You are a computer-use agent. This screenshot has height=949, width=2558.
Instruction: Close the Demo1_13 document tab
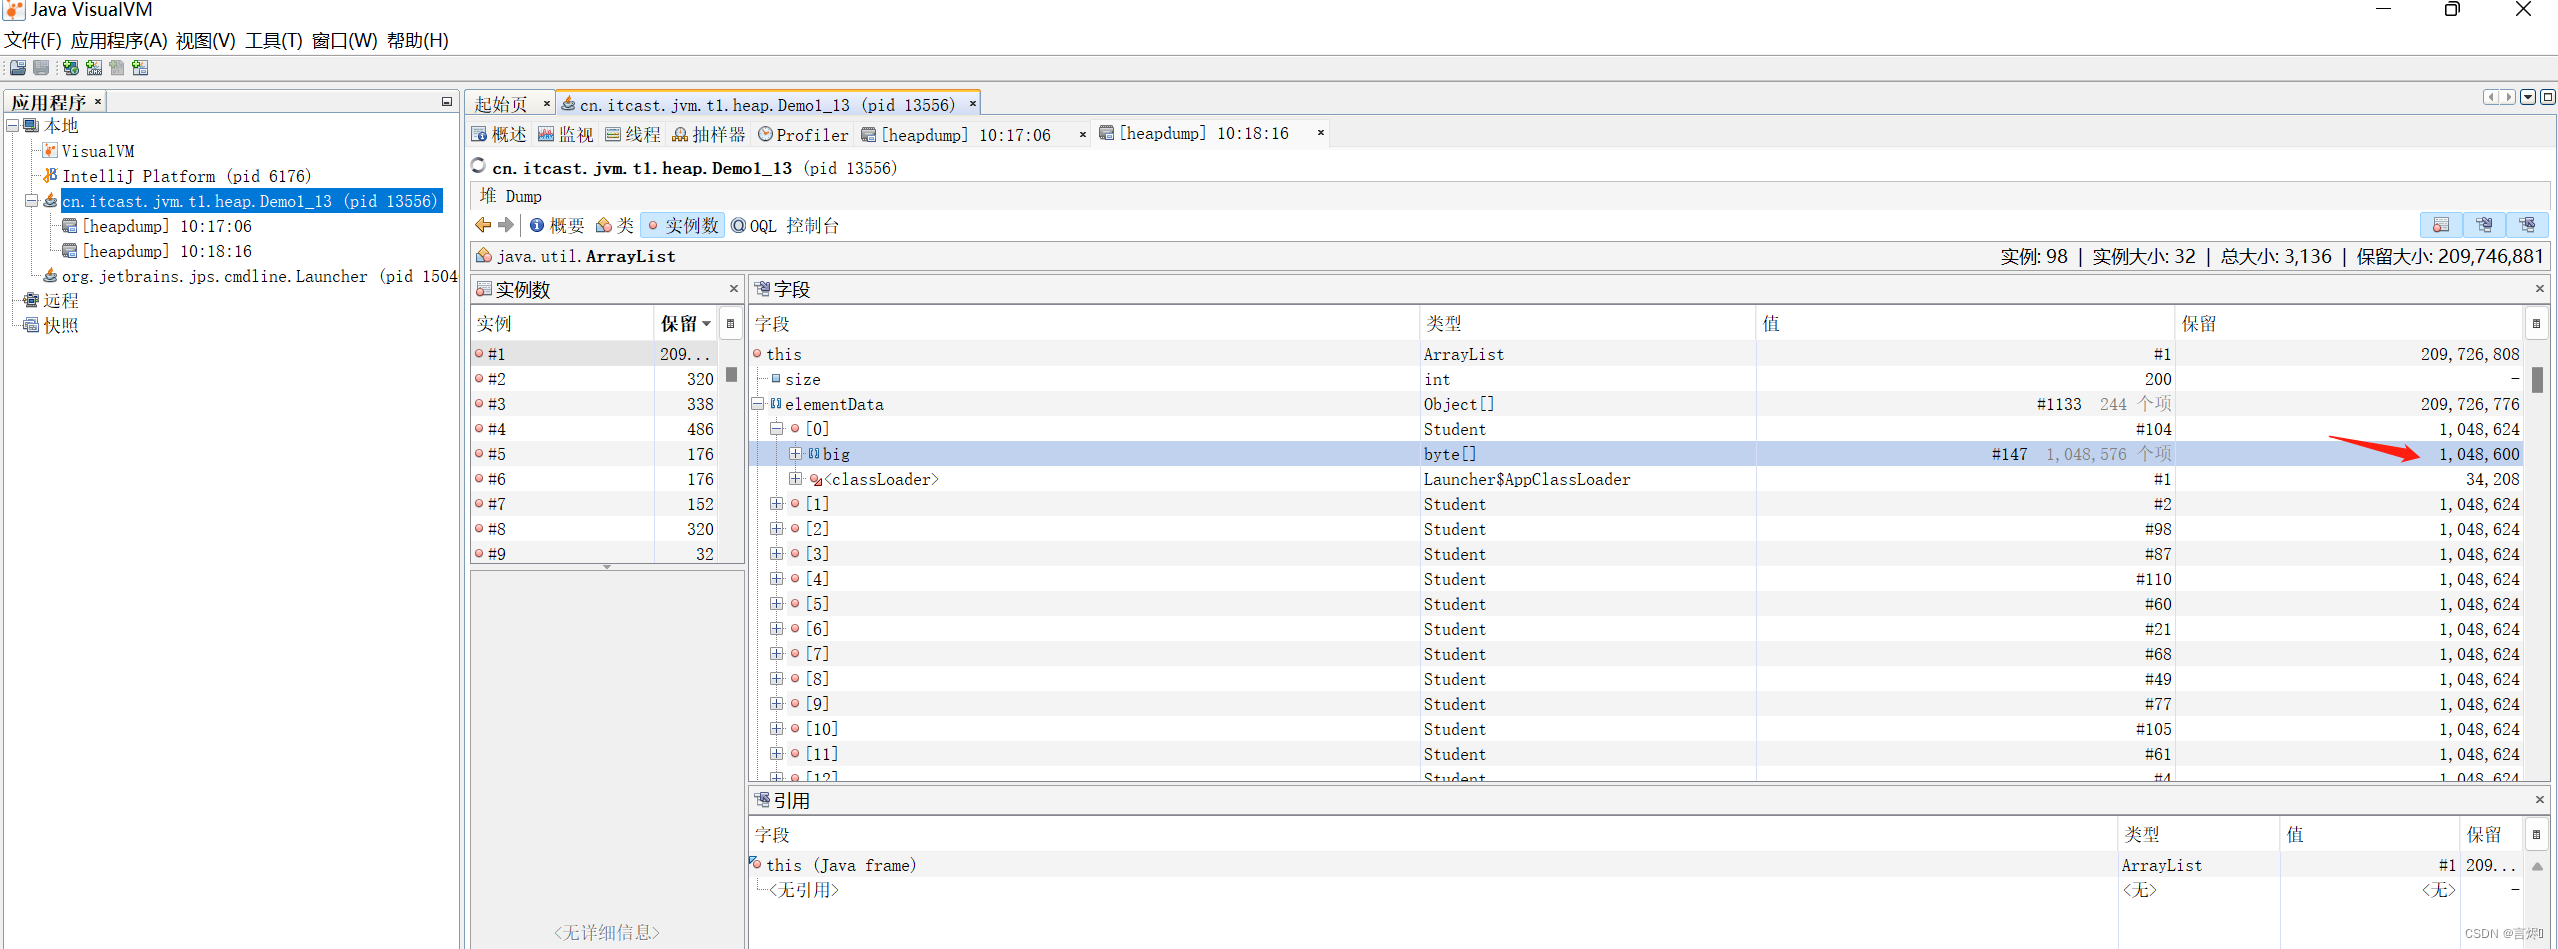[x=972, y=104]
